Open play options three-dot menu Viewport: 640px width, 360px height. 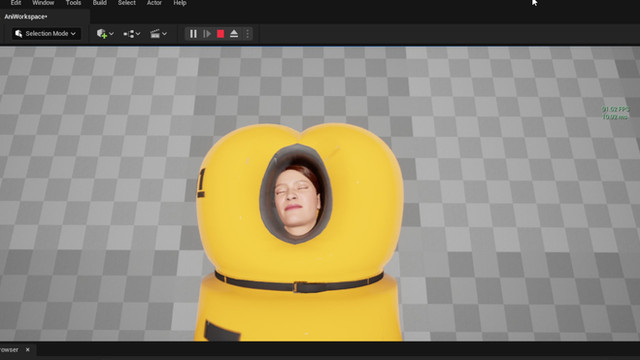click(x=247, y=34)
